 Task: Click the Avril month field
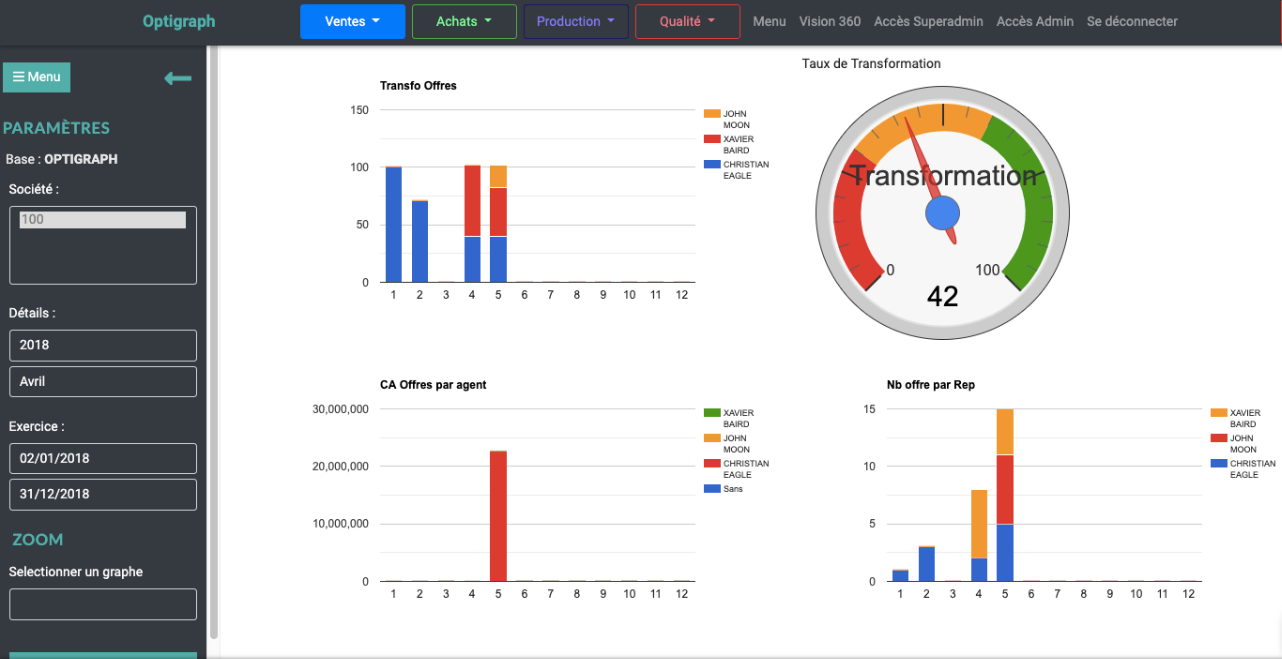pyautogui.click(x=103, y=381)
